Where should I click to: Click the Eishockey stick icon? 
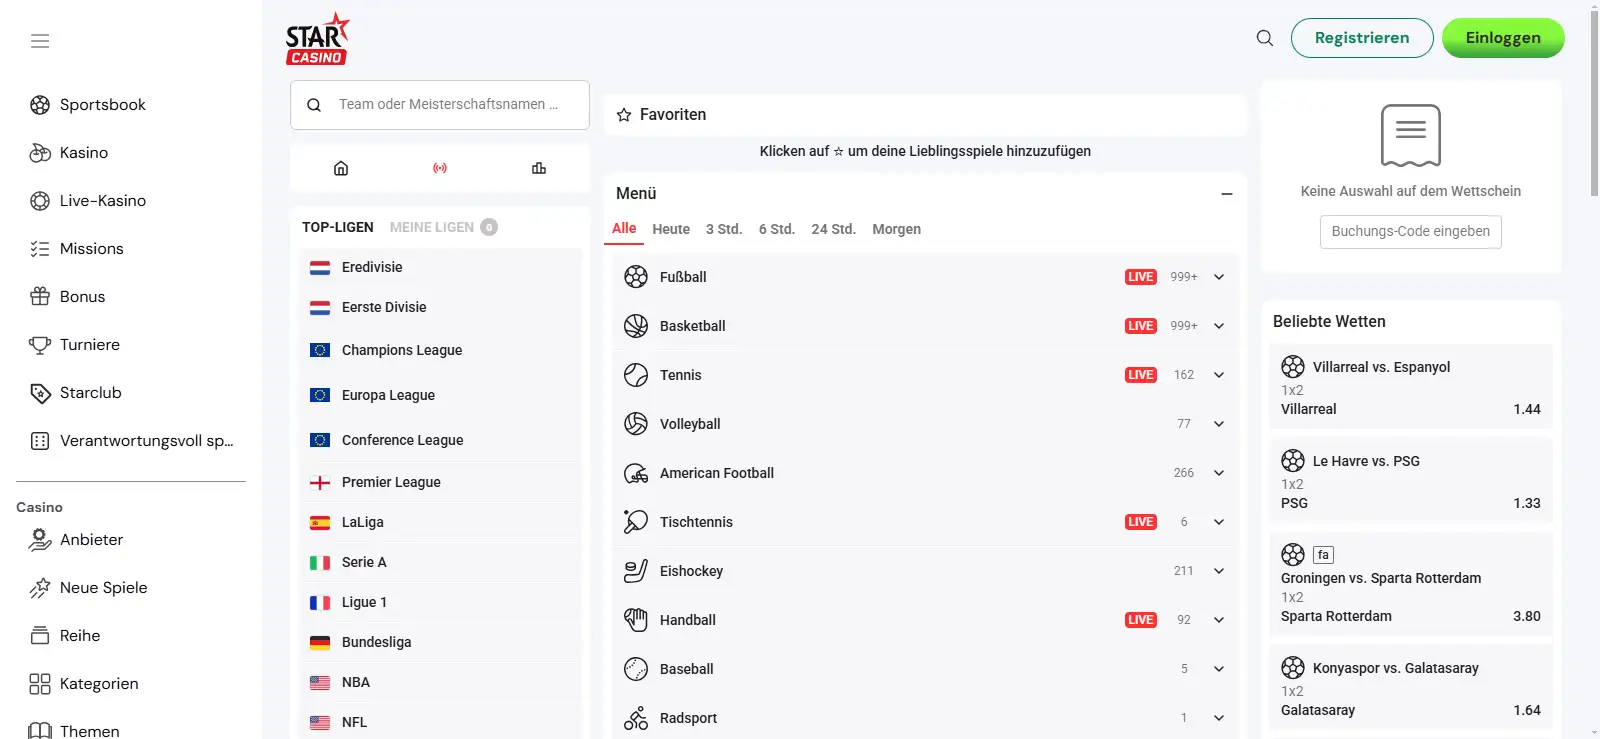(x=636, y=571)
